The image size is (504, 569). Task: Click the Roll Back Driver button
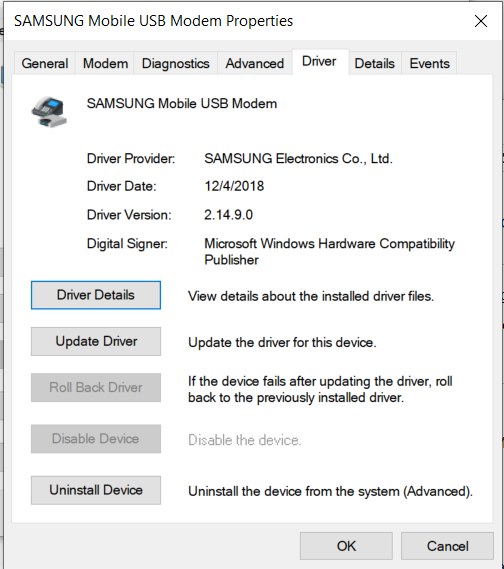pos(96,388)
